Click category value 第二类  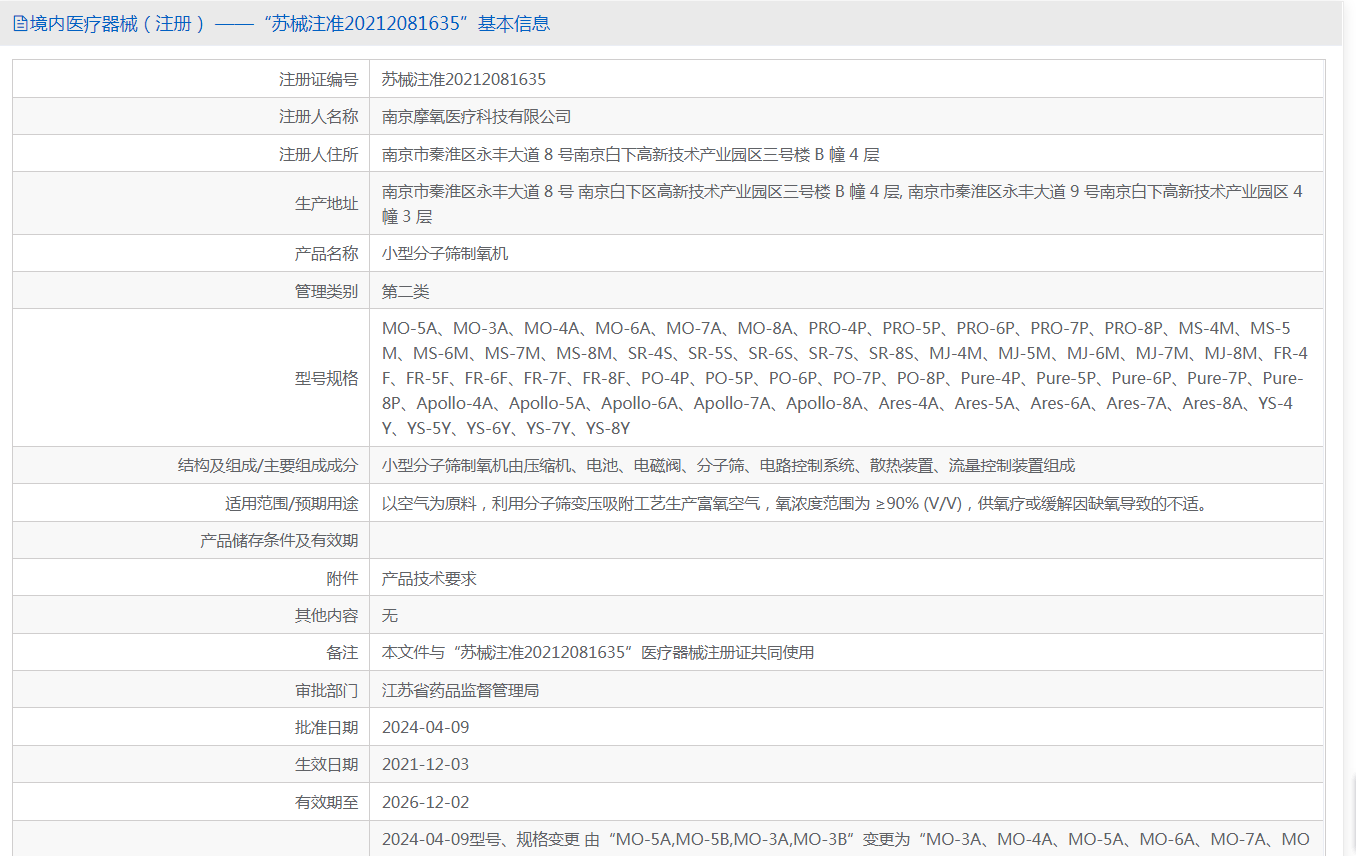pos(406,291)
